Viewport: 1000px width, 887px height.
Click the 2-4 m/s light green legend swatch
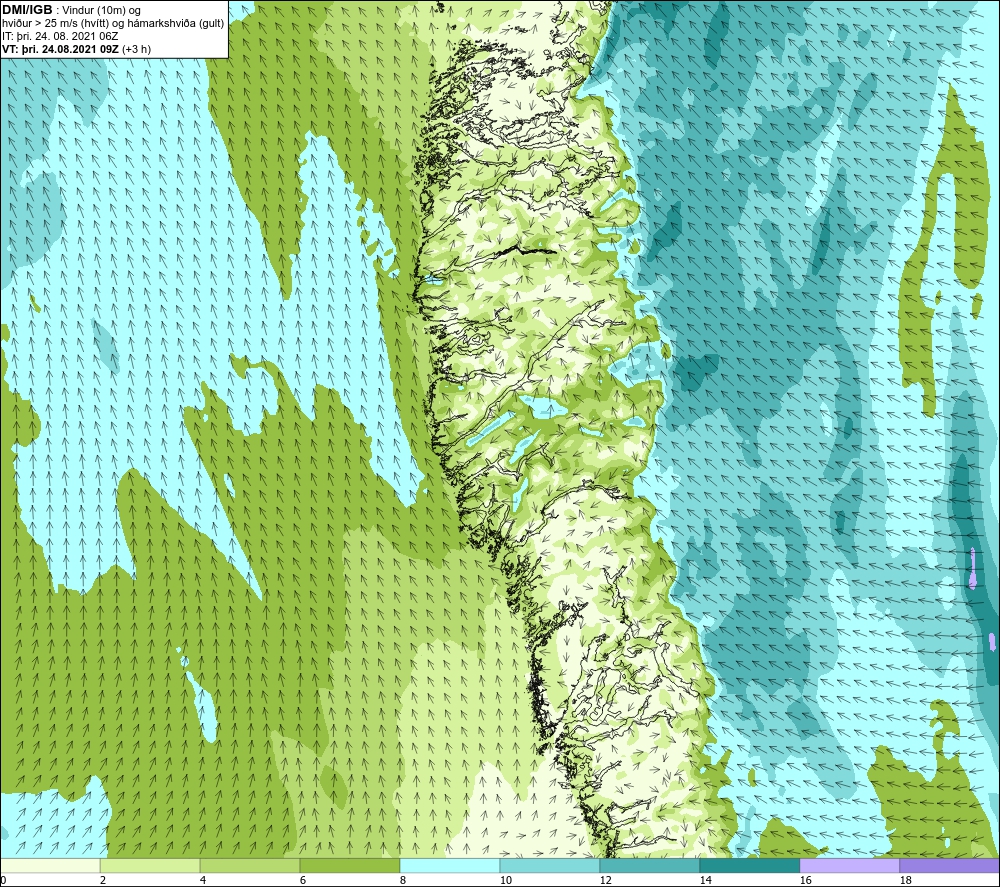[x=150, y=865]
